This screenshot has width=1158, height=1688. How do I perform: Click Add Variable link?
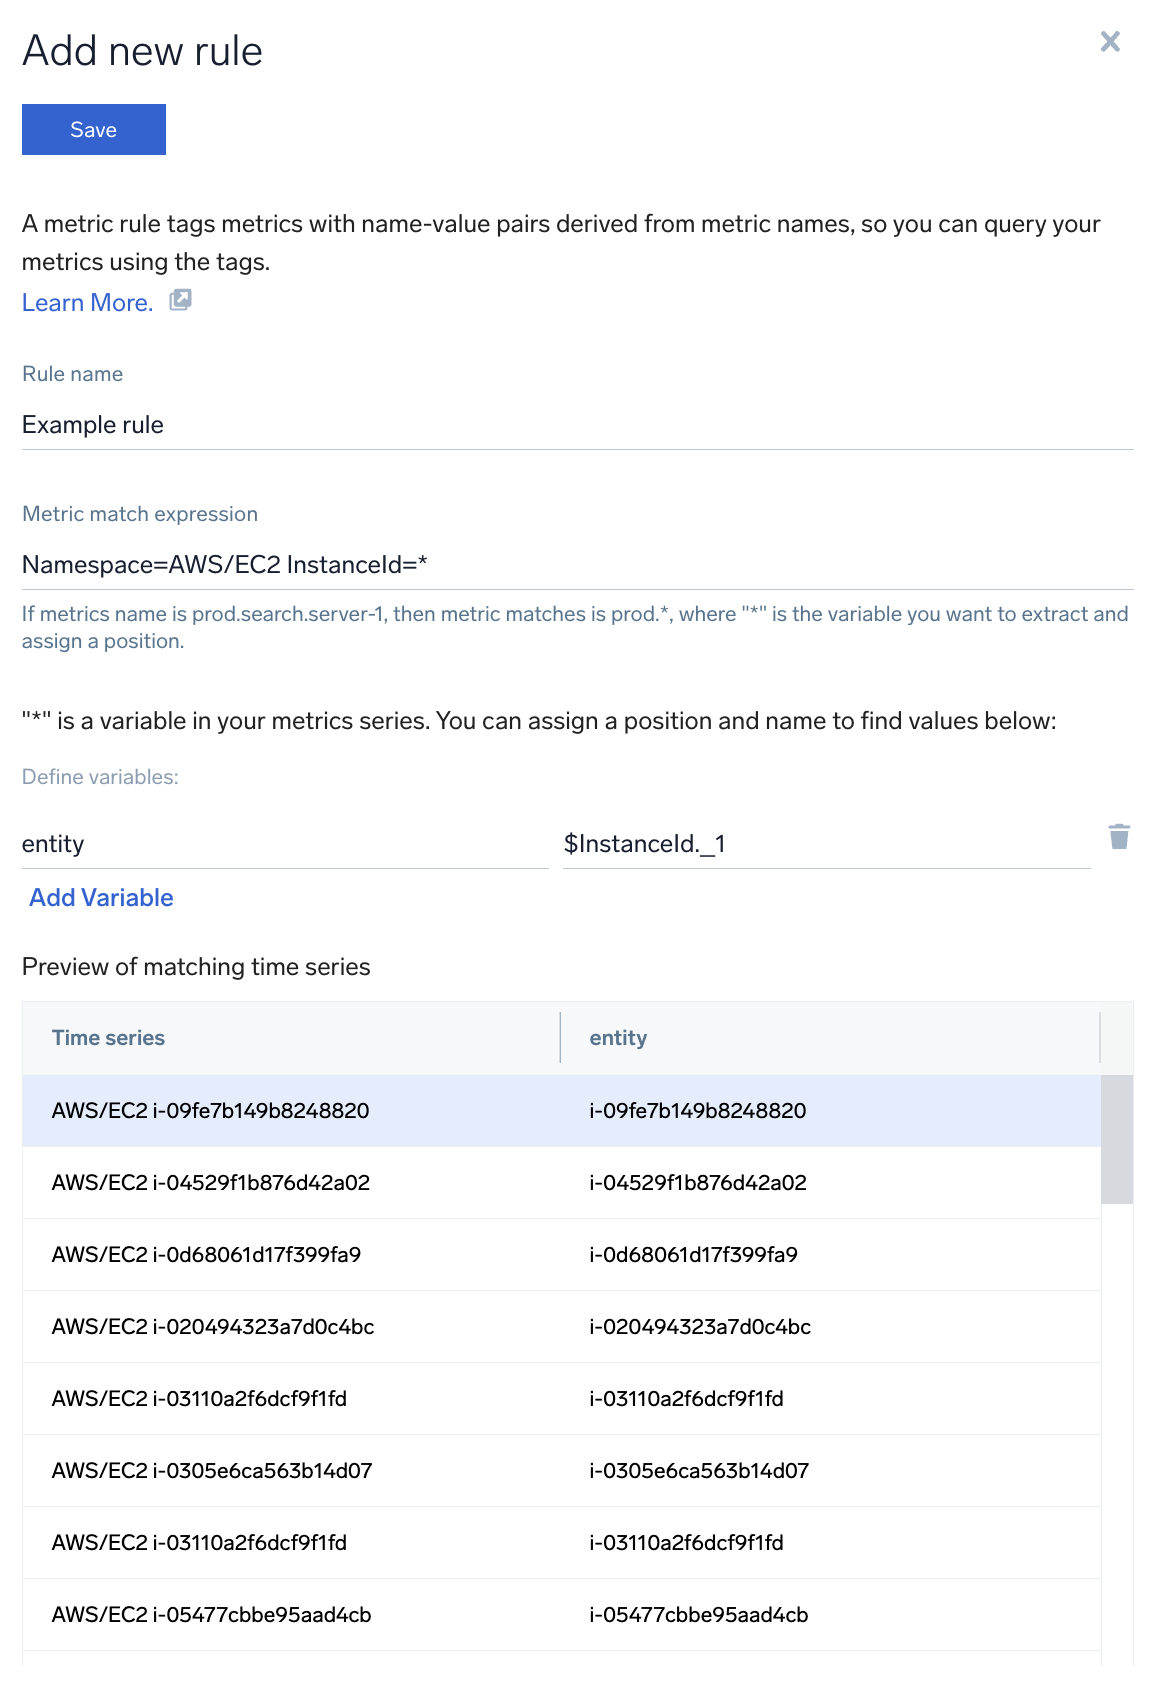(x=101, y=898)
